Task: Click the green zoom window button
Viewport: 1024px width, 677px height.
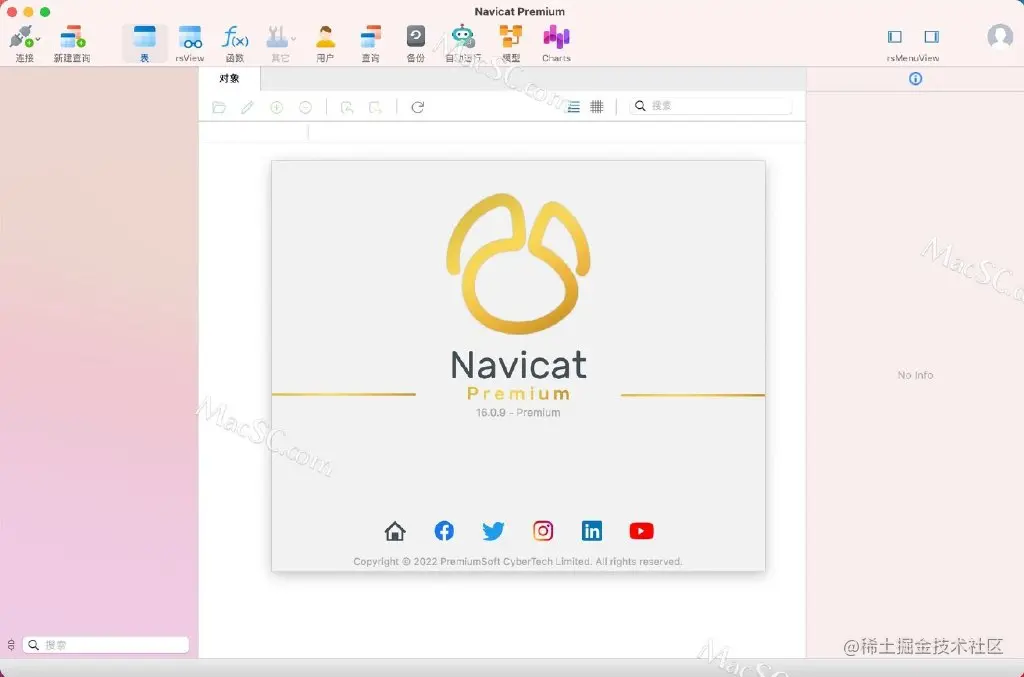Action: coord(44,12)
